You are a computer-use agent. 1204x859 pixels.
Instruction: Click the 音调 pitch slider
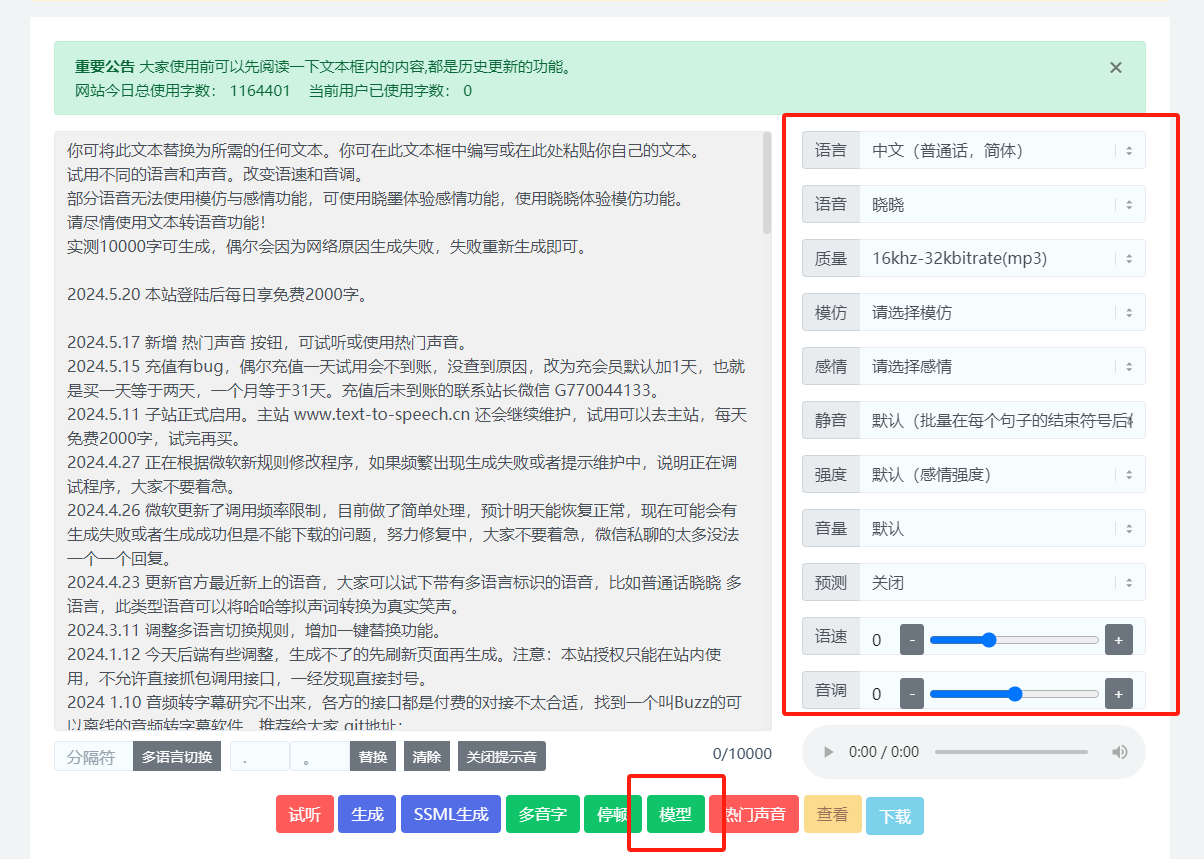click(x=1014, y=694)
